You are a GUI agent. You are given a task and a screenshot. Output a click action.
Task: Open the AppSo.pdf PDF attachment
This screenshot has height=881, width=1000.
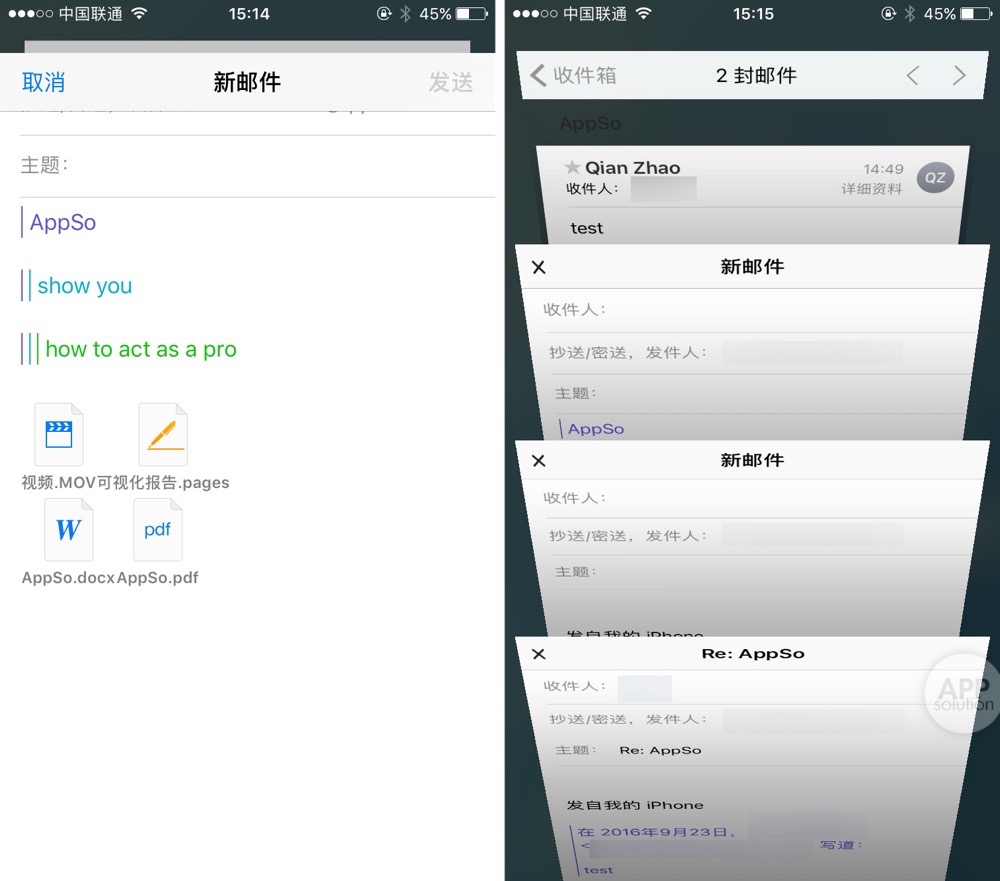pos(157,529)
